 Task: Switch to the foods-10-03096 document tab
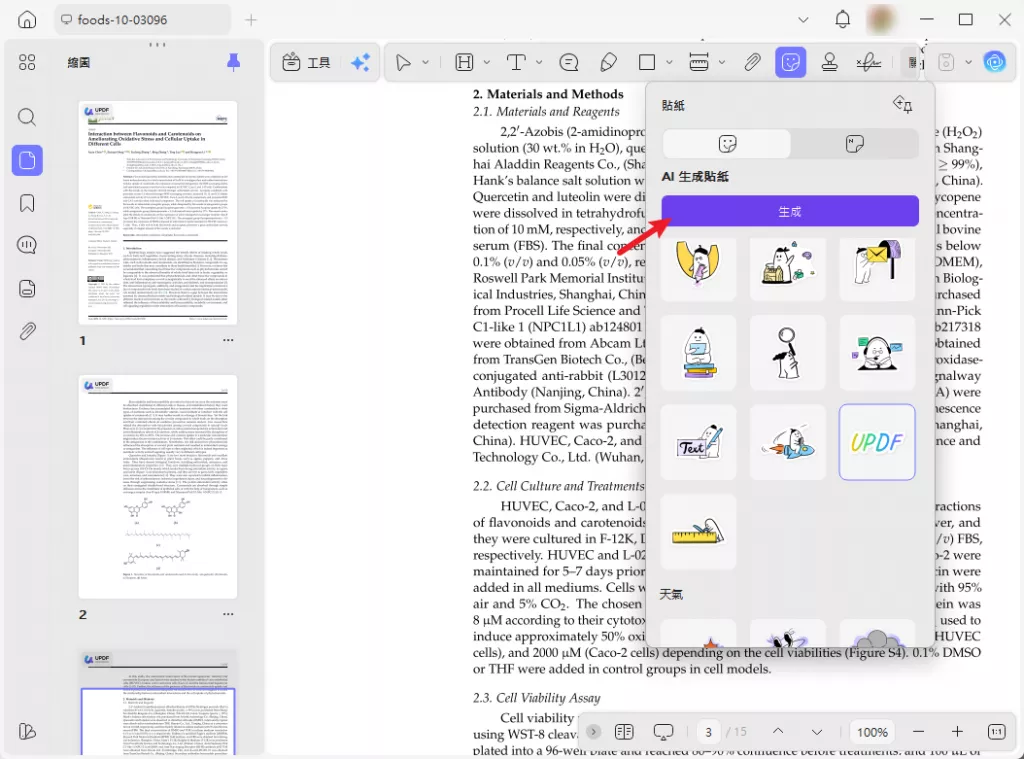142,20
